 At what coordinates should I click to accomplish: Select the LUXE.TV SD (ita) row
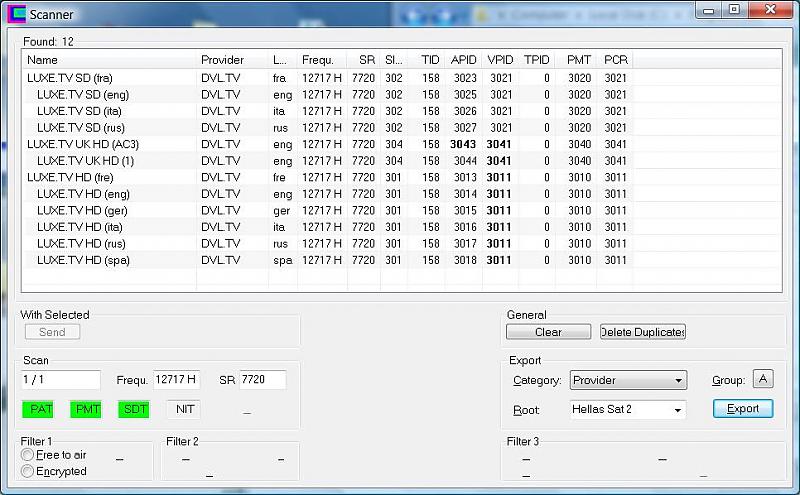click(328, 111)
